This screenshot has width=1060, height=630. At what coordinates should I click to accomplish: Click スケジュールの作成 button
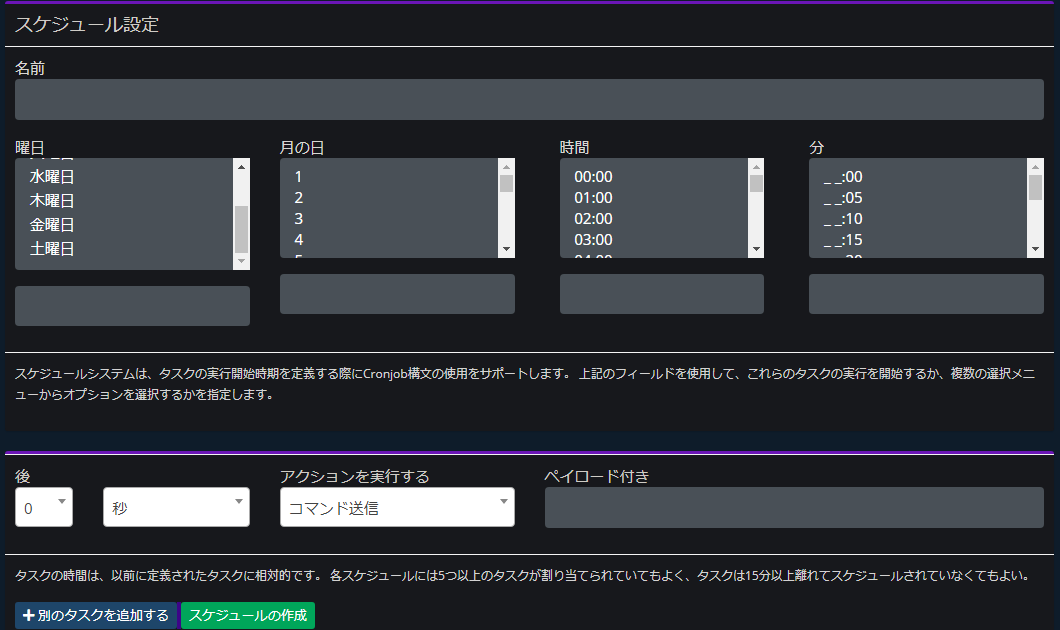click(248, 615)
